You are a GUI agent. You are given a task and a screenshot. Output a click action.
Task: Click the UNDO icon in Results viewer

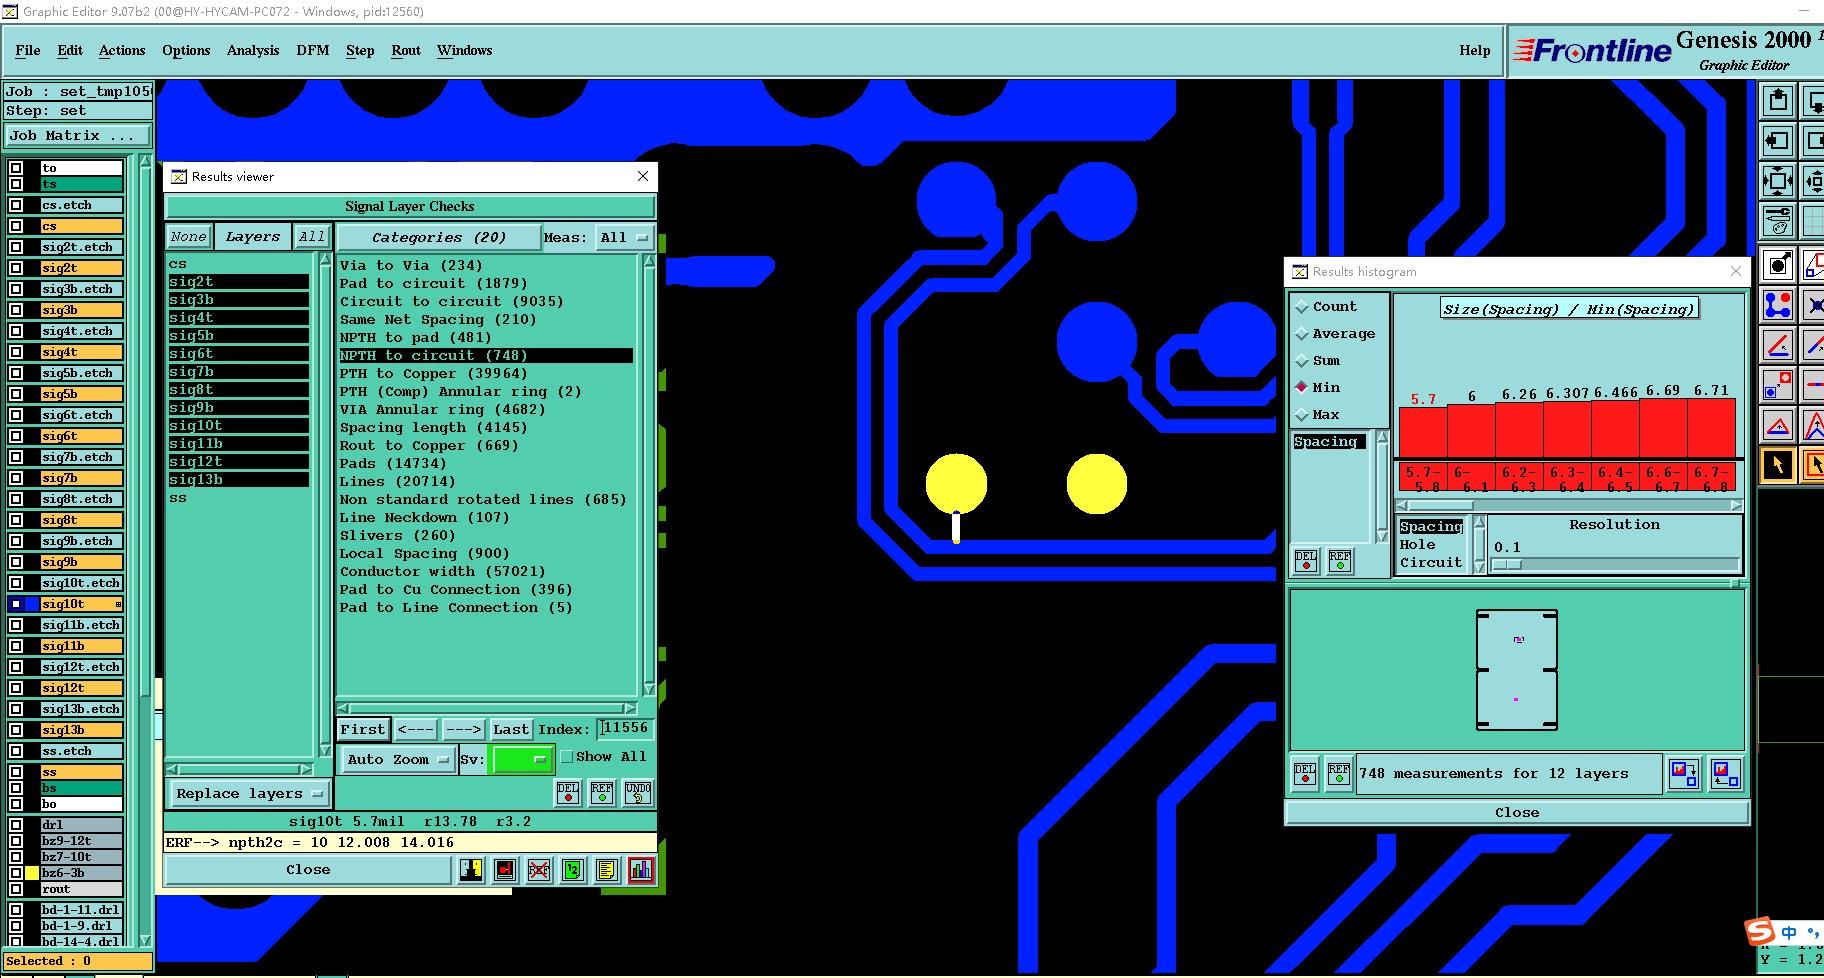[x=638, y=793]
